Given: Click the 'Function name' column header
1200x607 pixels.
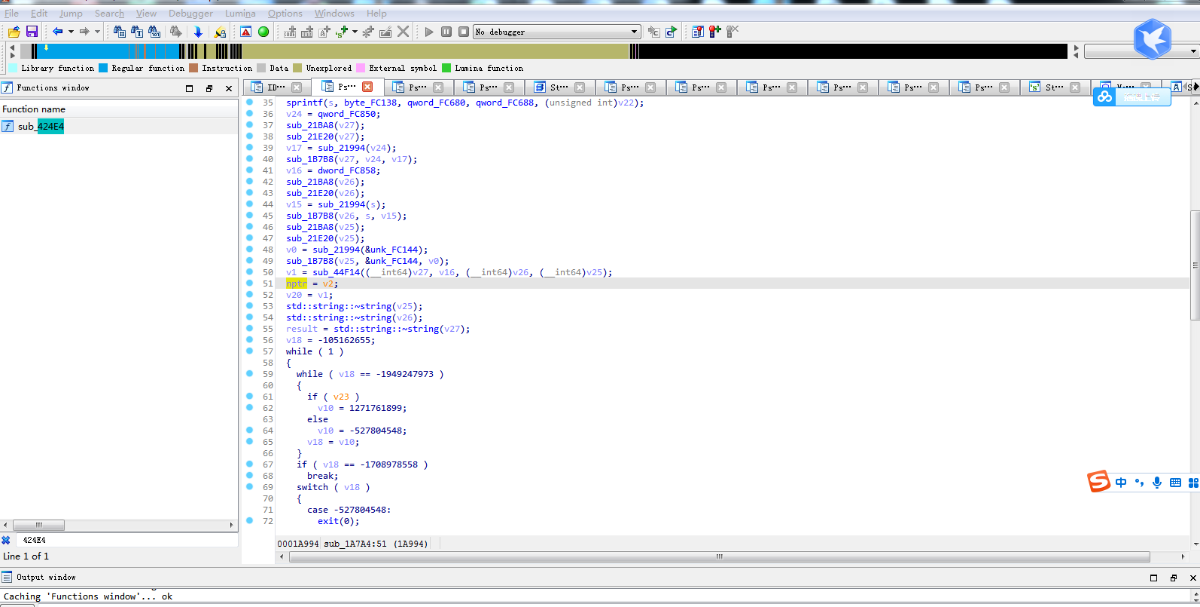Looking at the screenshot, I should click(x=120, y=109).
